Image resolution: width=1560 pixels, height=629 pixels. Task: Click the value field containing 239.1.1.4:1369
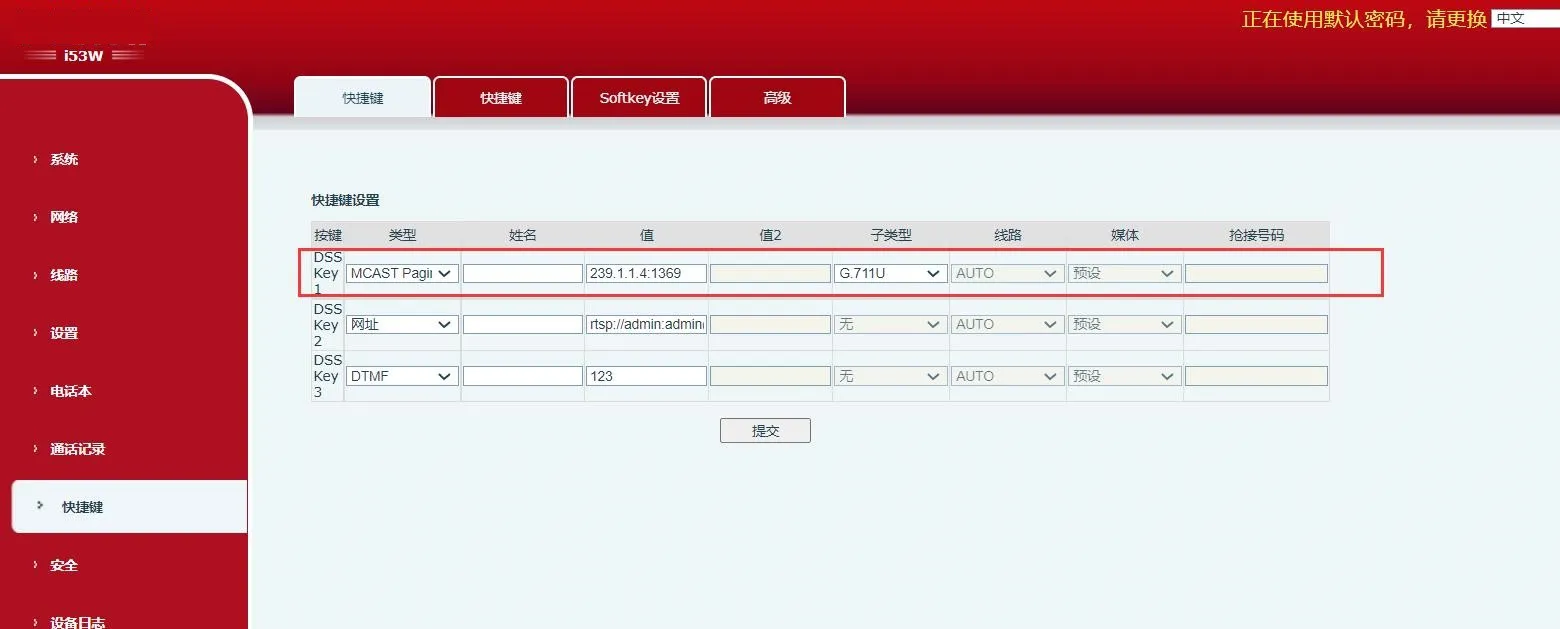pos(646,272)
